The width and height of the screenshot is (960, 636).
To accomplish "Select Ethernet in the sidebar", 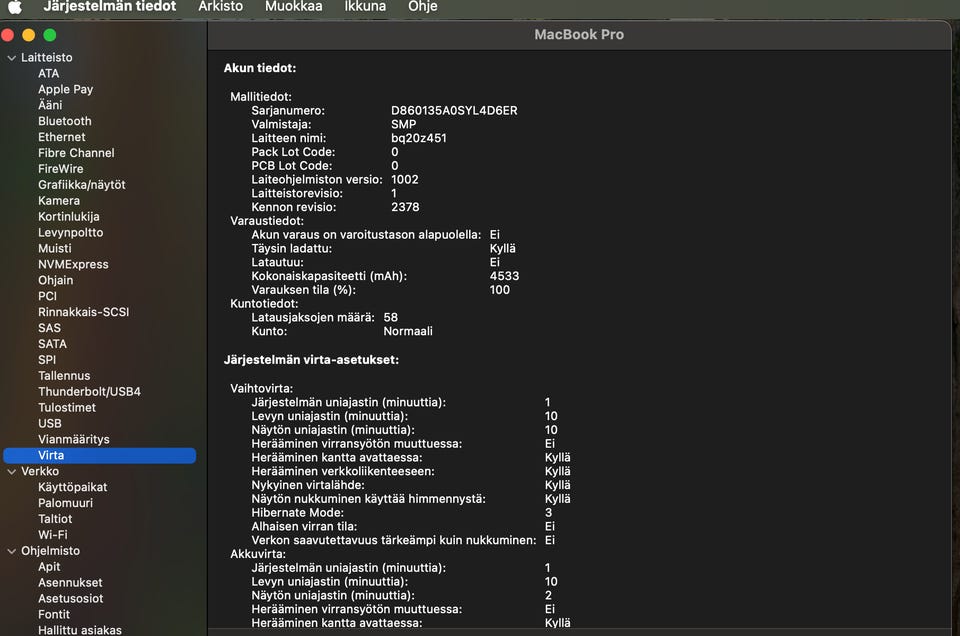I will pos(61,137).
